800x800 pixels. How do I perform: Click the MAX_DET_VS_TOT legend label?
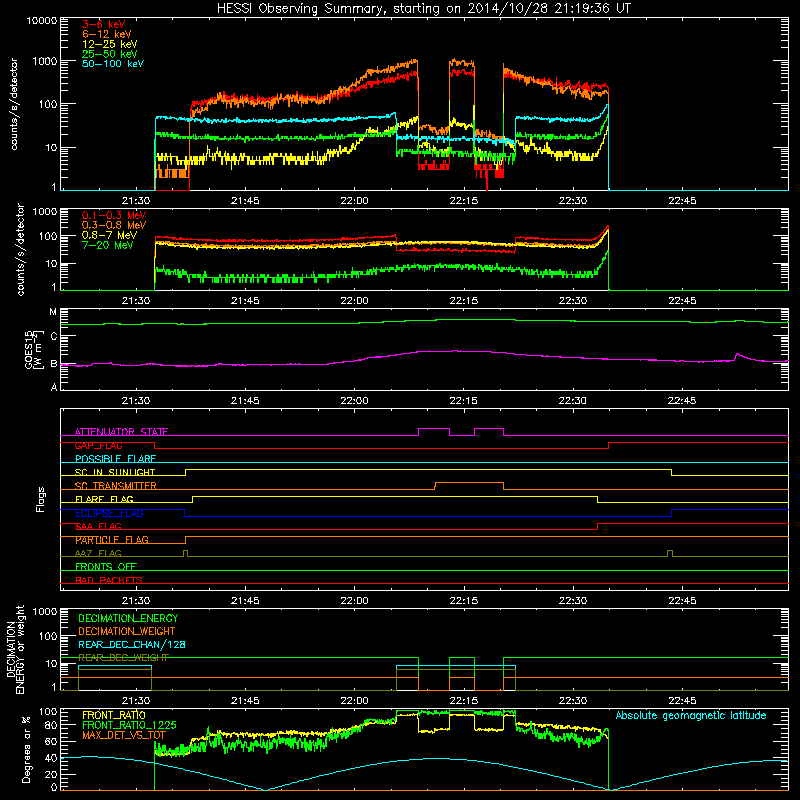point(124,735)
